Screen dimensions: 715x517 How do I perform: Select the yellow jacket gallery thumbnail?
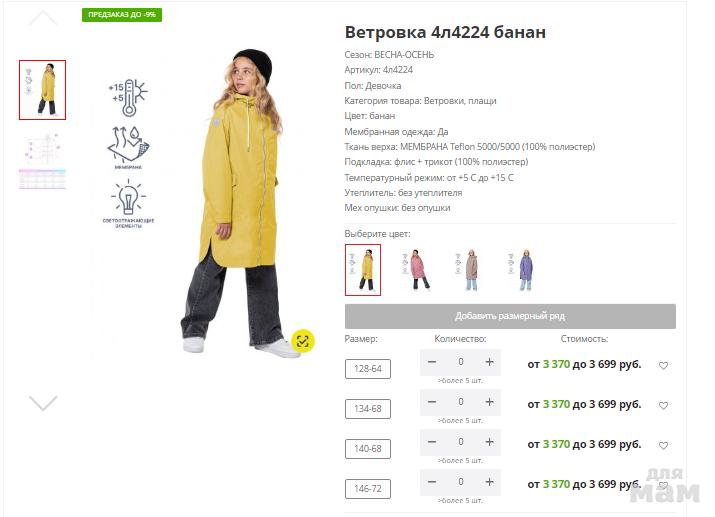(42, 90)
